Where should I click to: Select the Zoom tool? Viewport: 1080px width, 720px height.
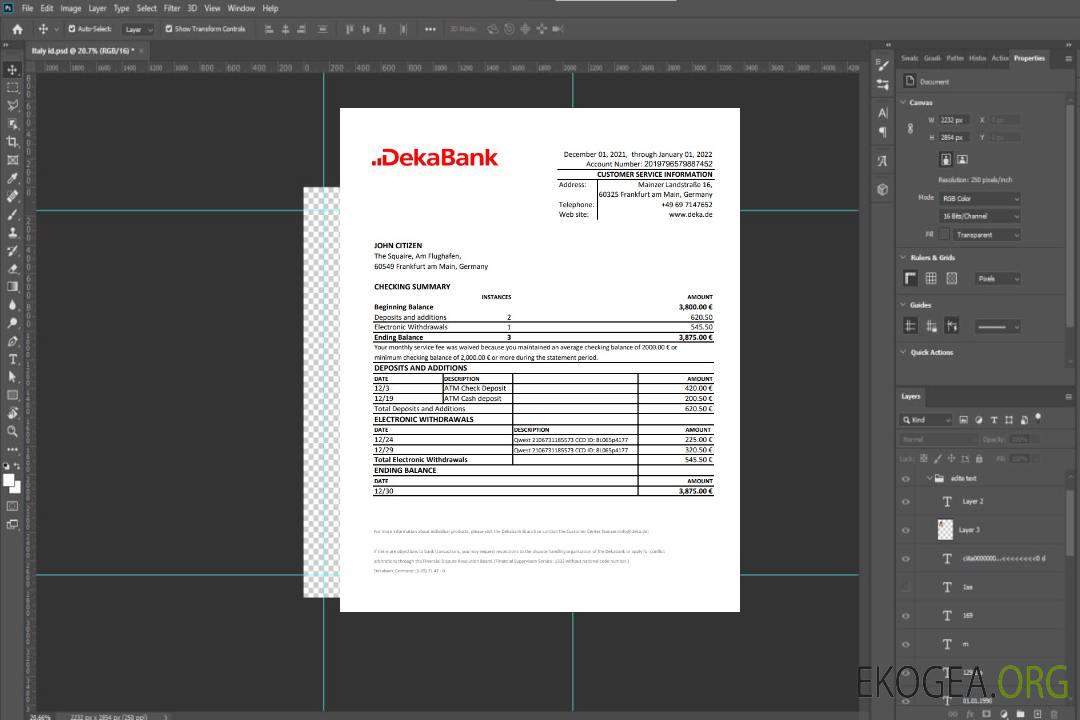tap(12, 431)
